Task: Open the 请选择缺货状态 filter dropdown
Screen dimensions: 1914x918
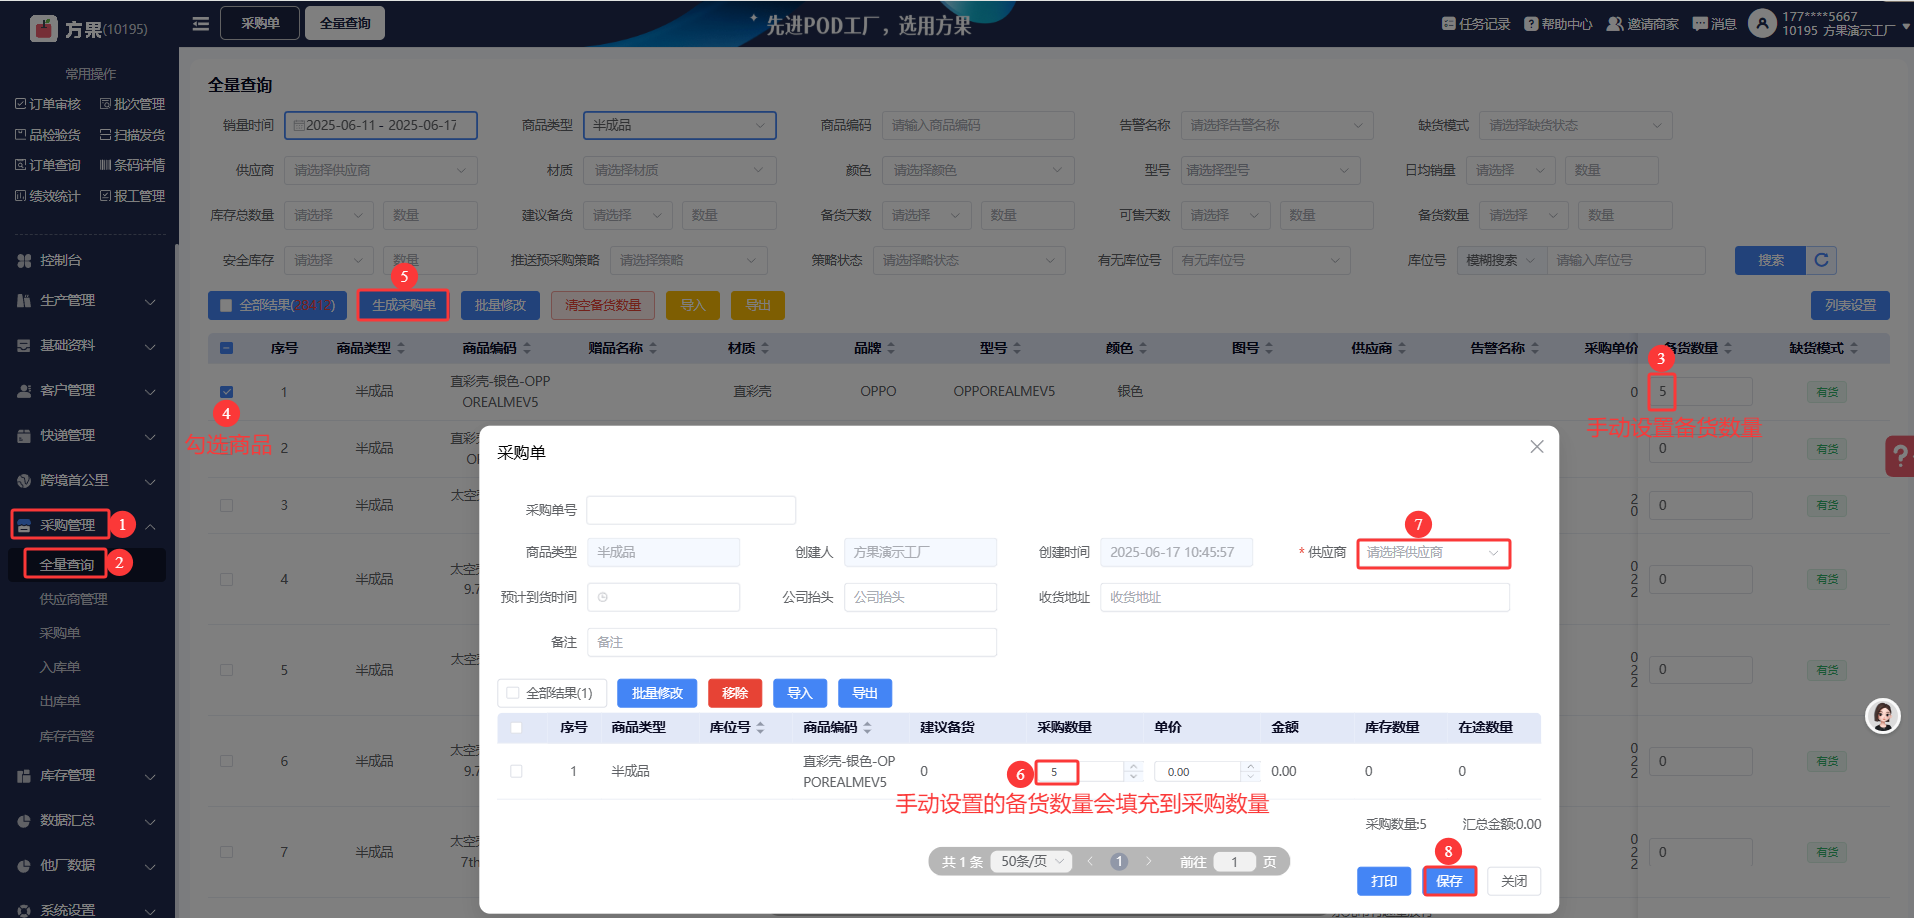Action: (1575, 125)
